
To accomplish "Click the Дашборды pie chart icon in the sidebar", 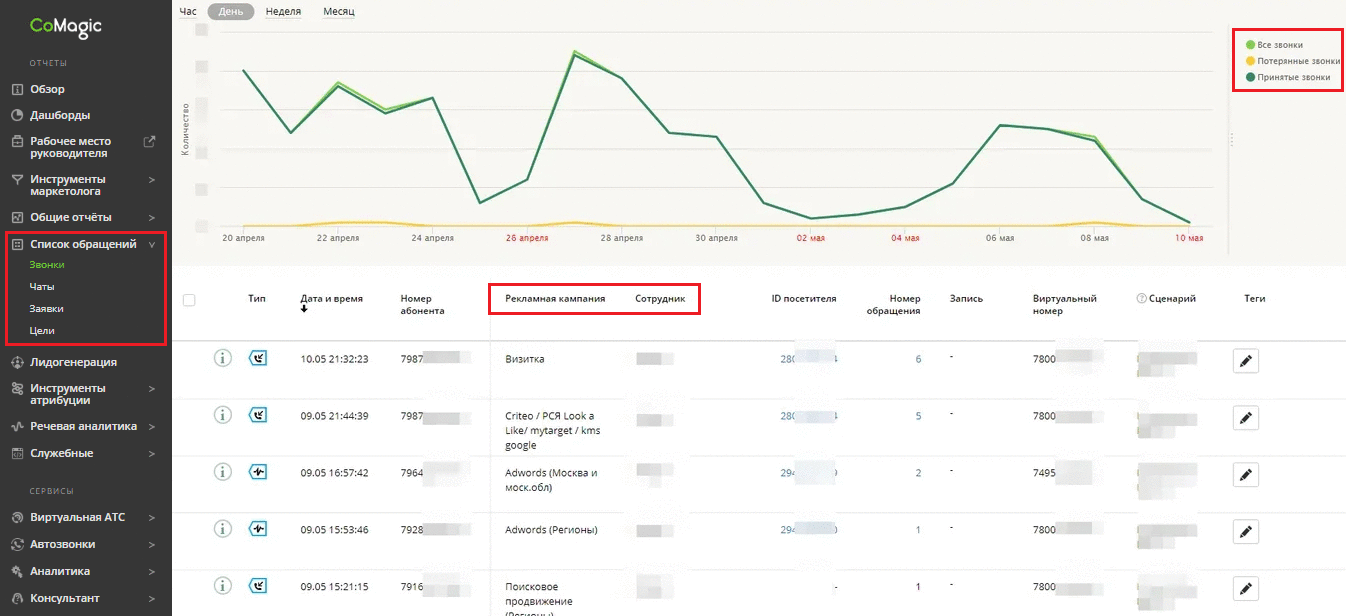I will [x=17, y=115].
